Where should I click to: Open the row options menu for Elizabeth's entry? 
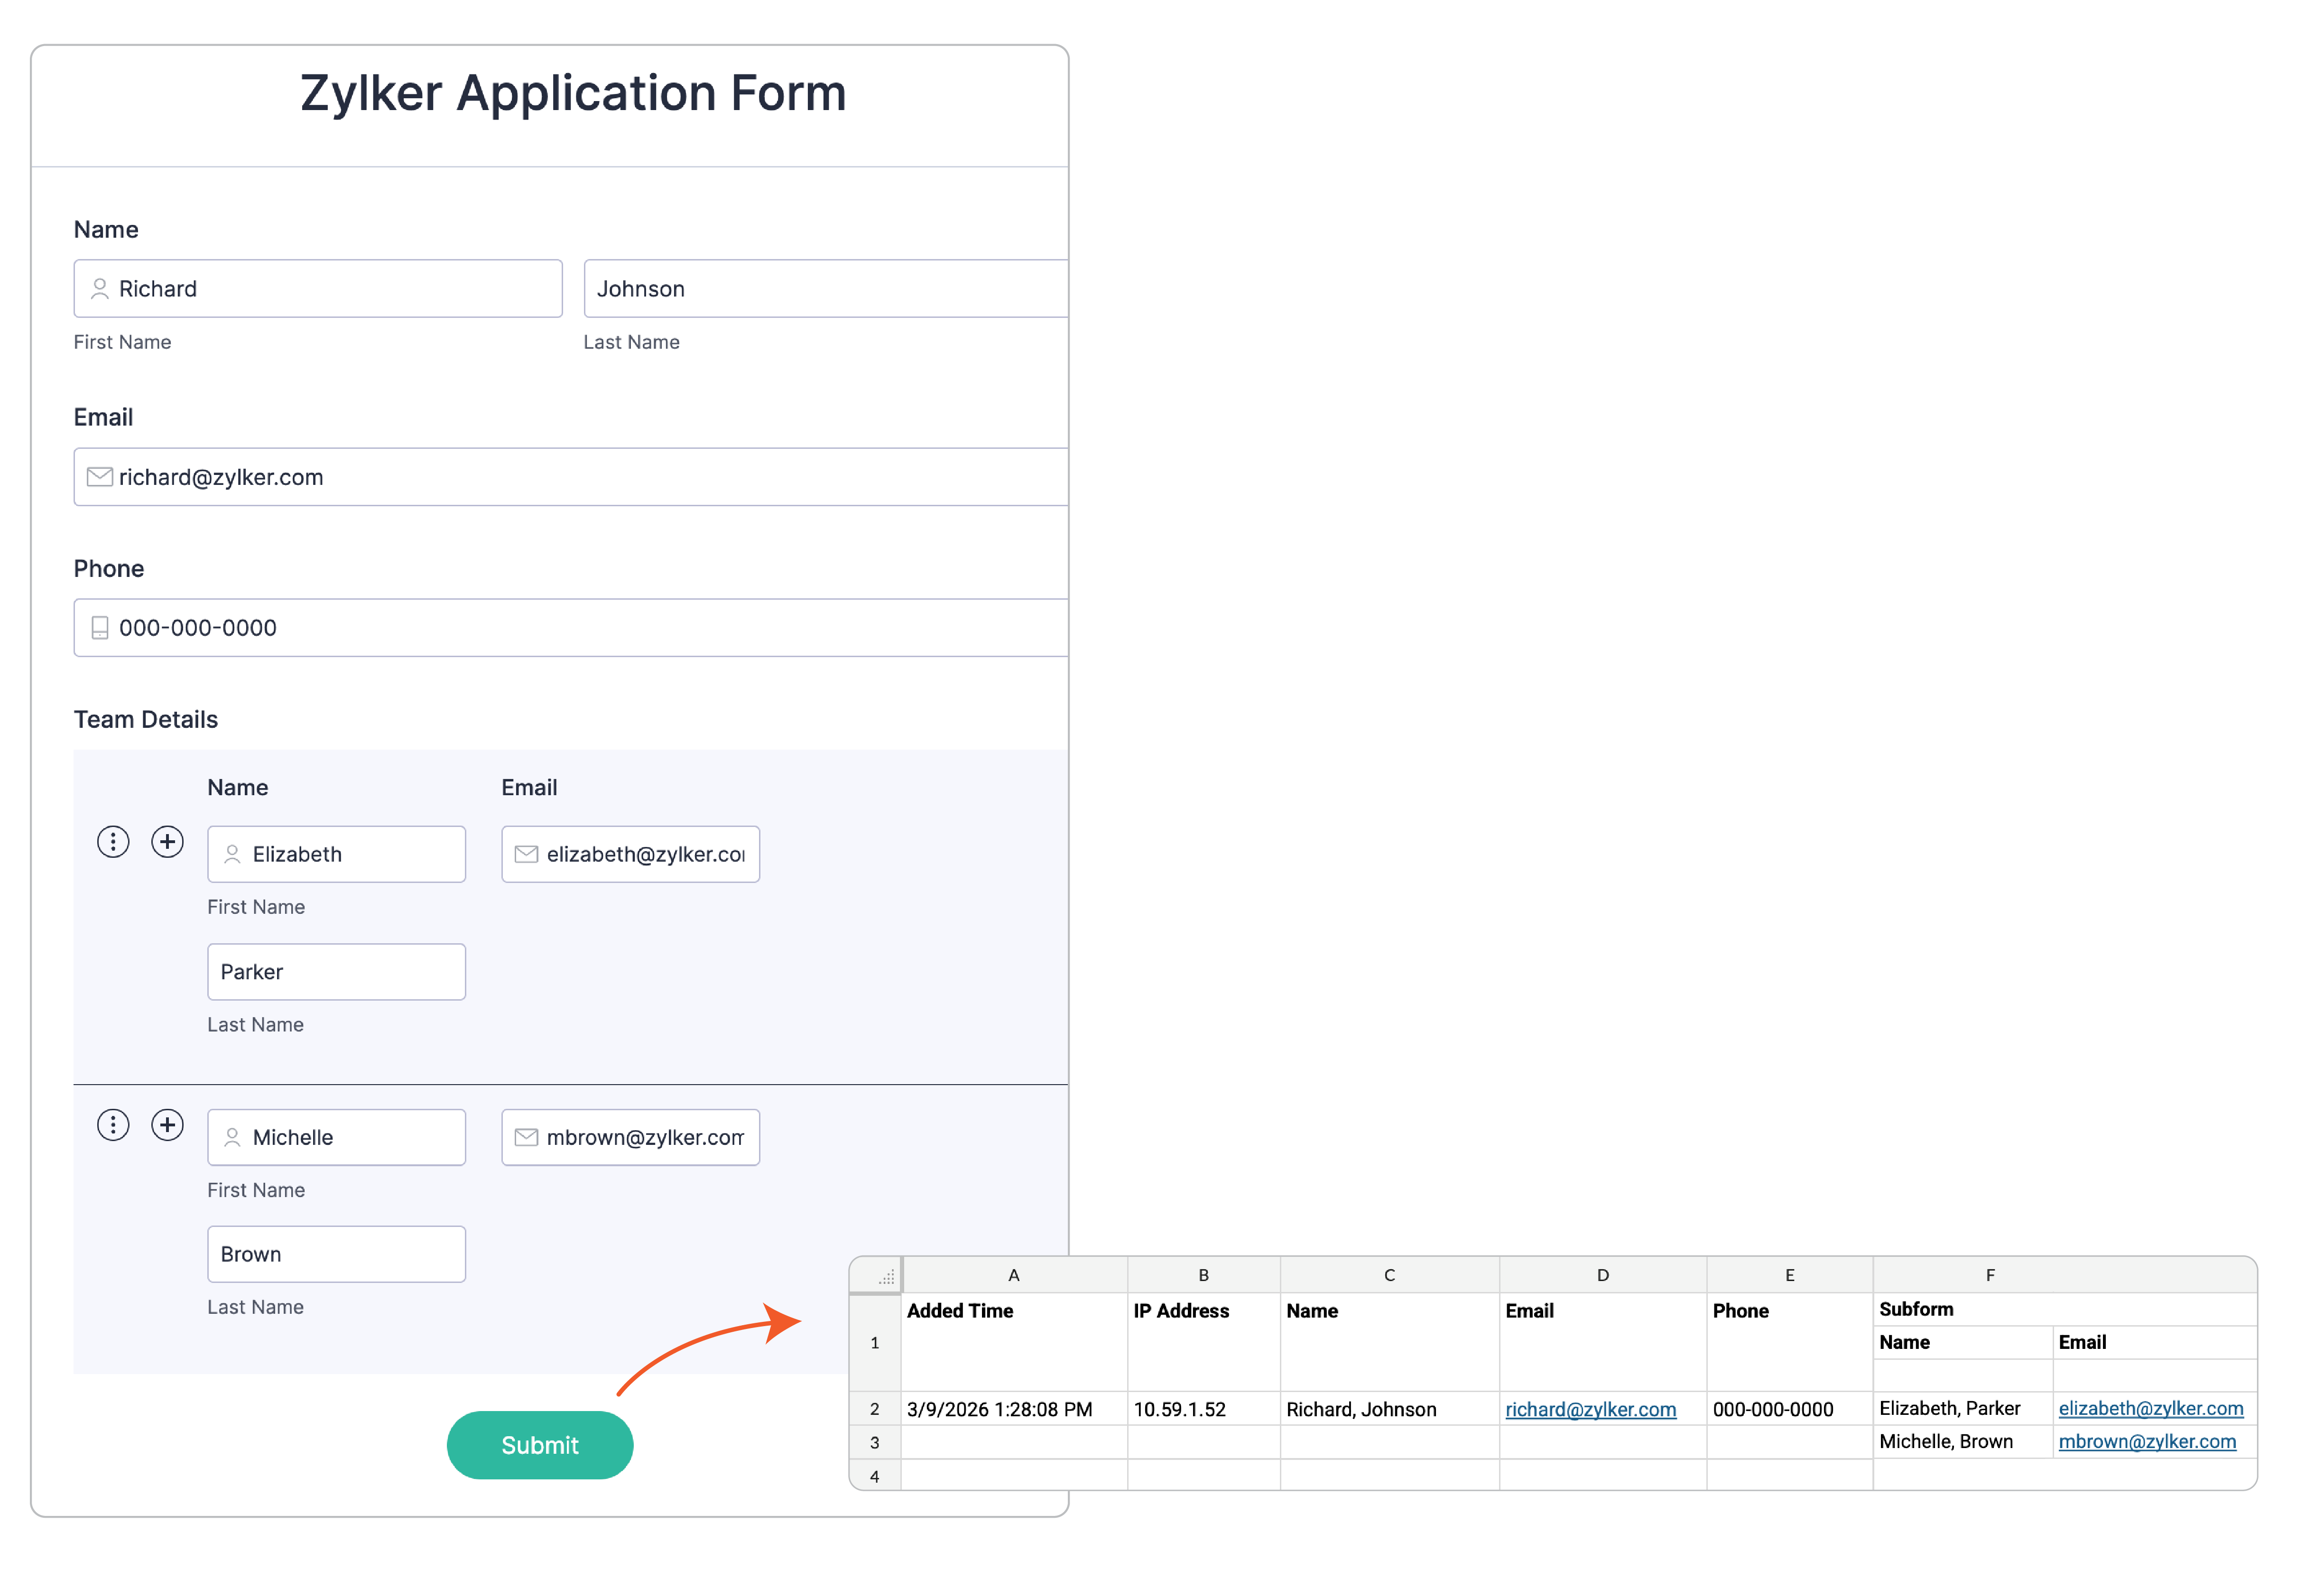(x=113, y=842)
